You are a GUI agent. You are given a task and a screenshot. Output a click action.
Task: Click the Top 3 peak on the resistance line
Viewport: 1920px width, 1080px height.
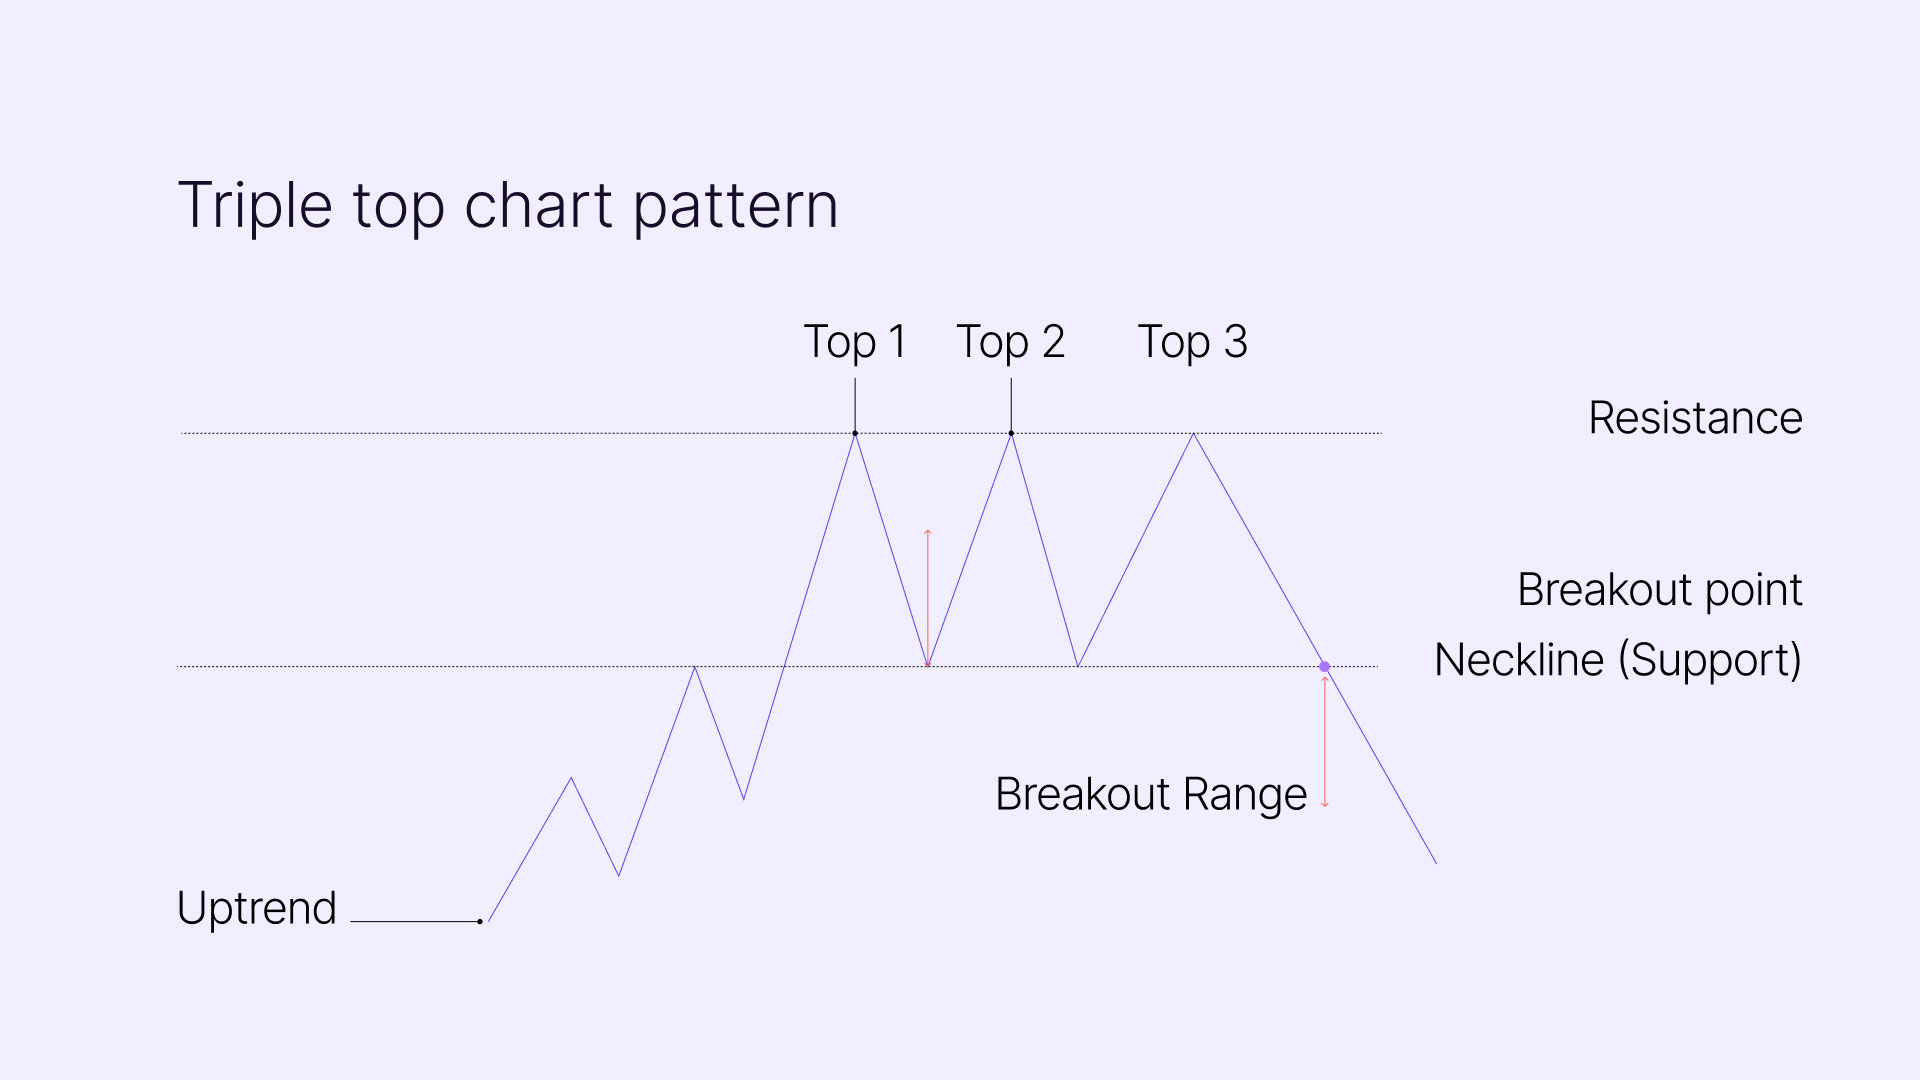tap(1193, 434)
